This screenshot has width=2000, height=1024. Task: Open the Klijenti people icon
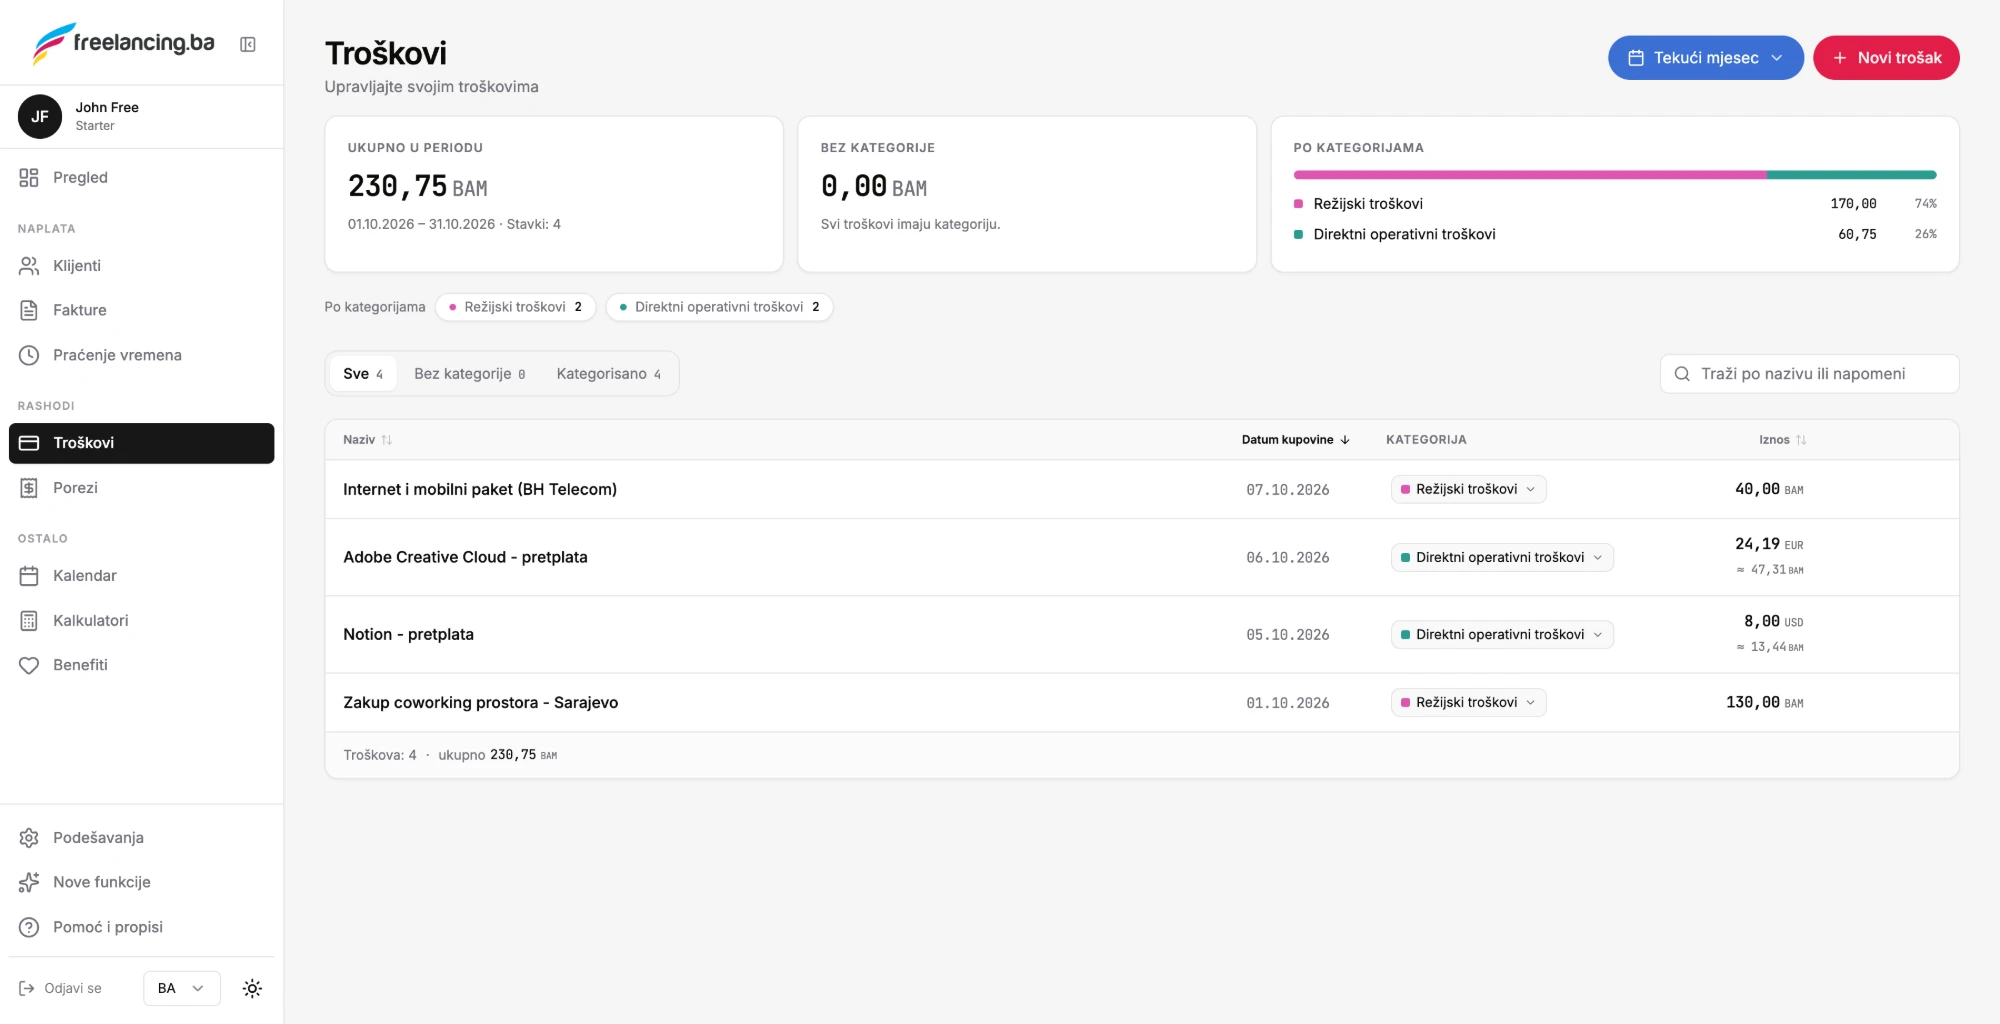click(x=29, y=265)
